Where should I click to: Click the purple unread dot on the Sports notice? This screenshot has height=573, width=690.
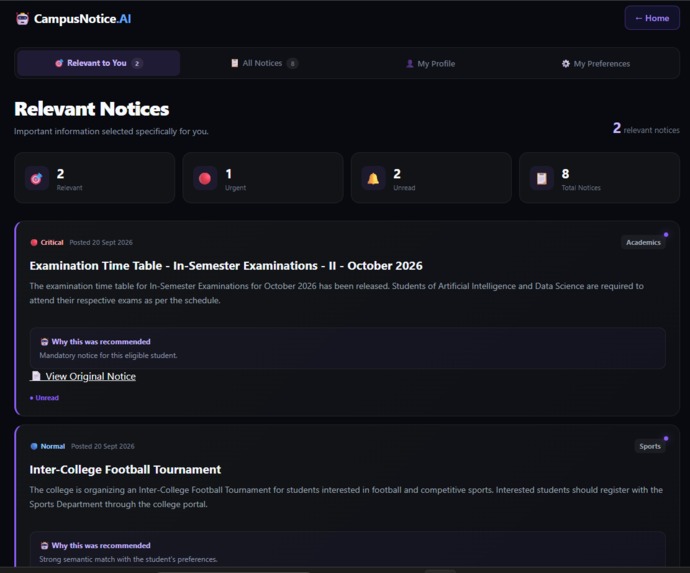click(x=666, y=438)
